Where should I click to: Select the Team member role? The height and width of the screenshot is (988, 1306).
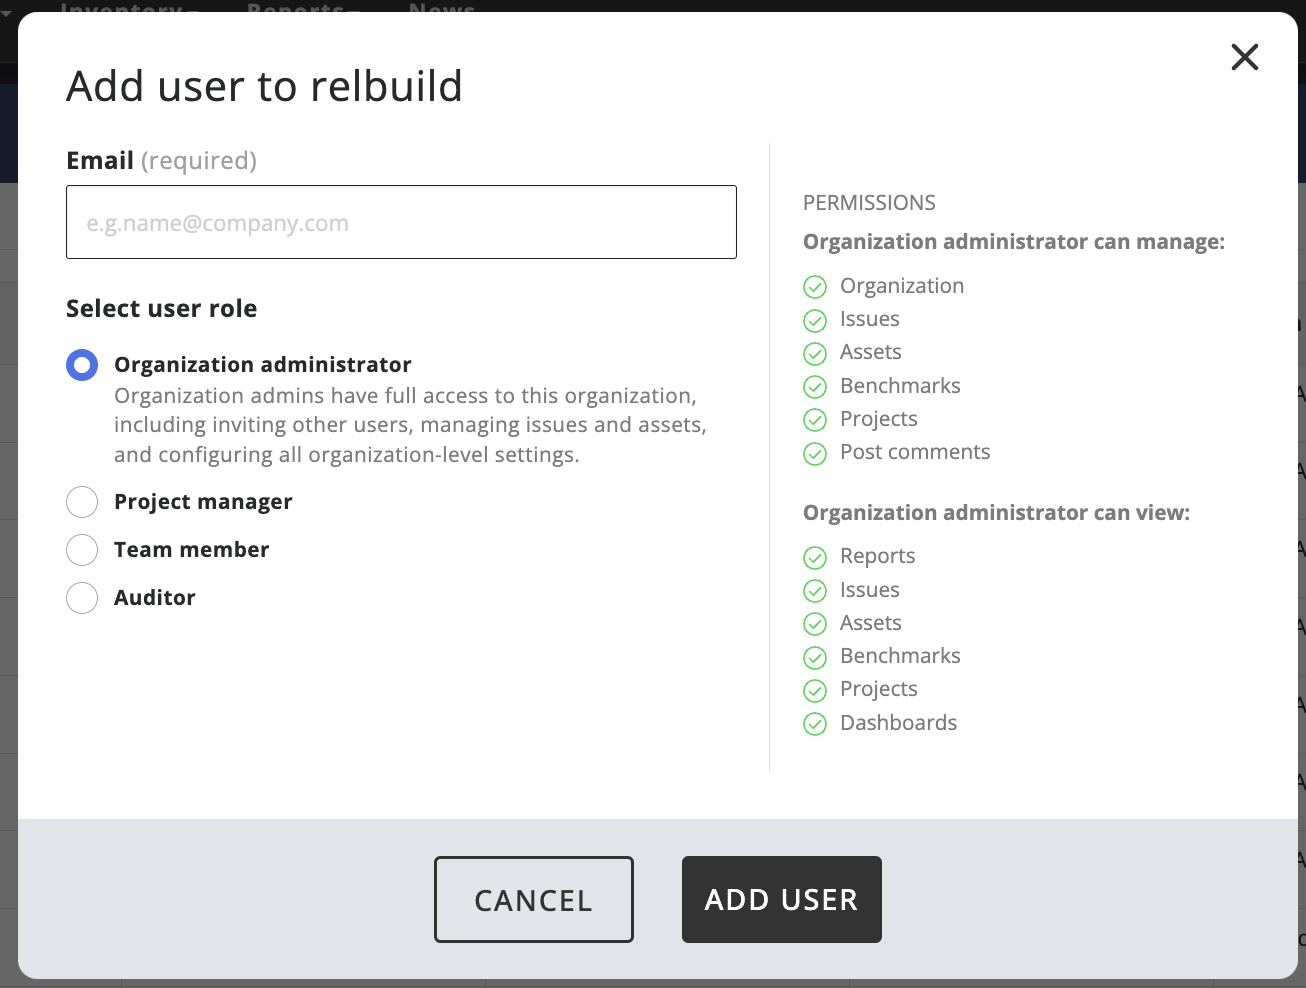pos(82,550)
